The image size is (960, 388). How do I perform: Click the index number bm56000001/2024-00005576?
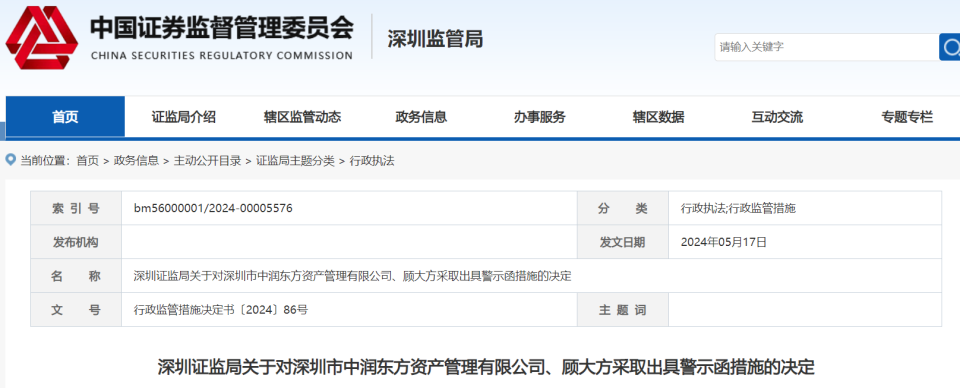213,208
